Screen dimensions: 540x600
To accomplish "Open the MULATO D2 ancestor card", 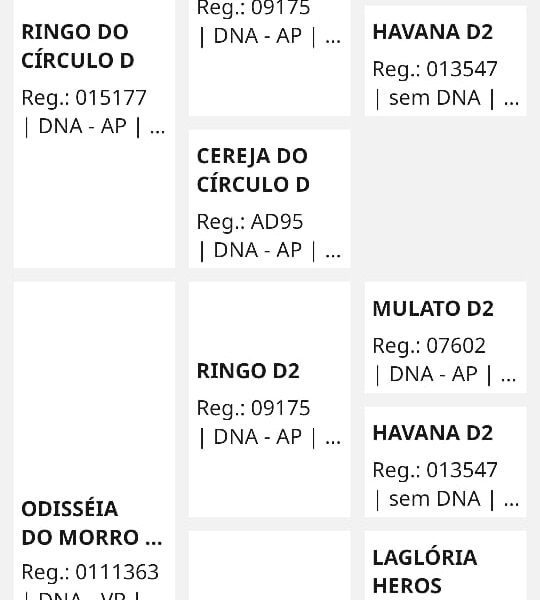I will [445, 338].
